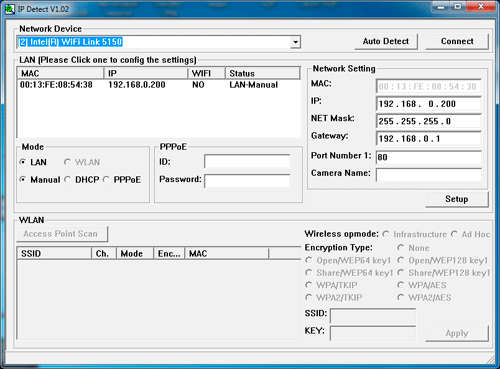Choose the DHCP radio option
The image size is (500, 369).
[x=67, y=180]
